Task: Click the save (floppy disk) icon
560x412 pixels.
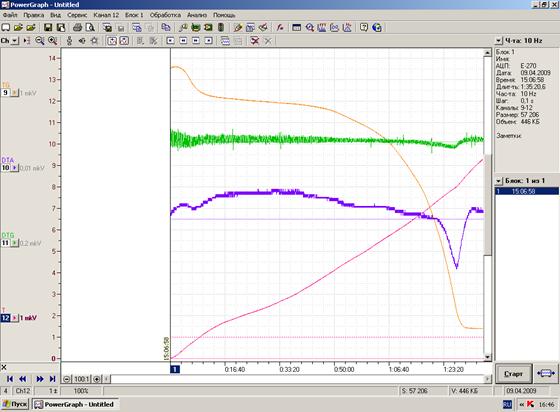Action: click(x=48, y=27)
